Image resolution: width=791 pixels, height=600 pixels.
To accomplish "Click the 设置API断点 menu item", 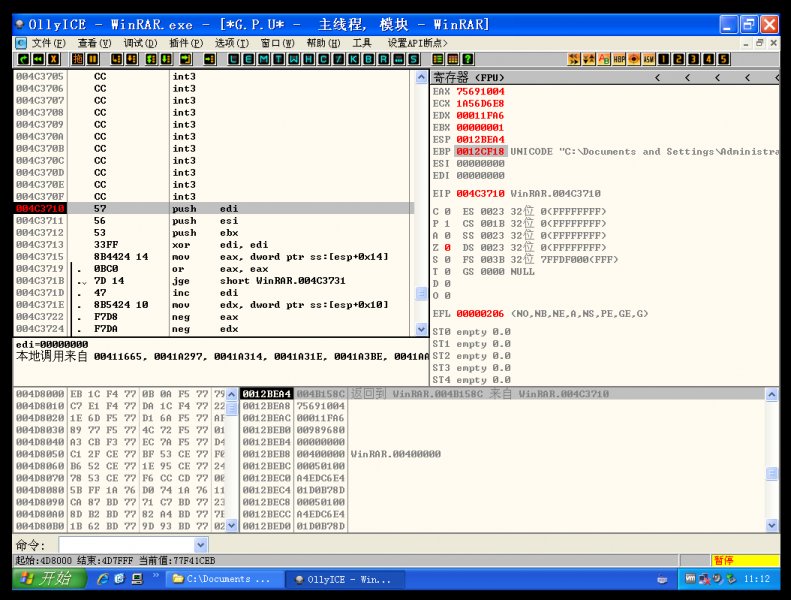I will pos(418,43).
